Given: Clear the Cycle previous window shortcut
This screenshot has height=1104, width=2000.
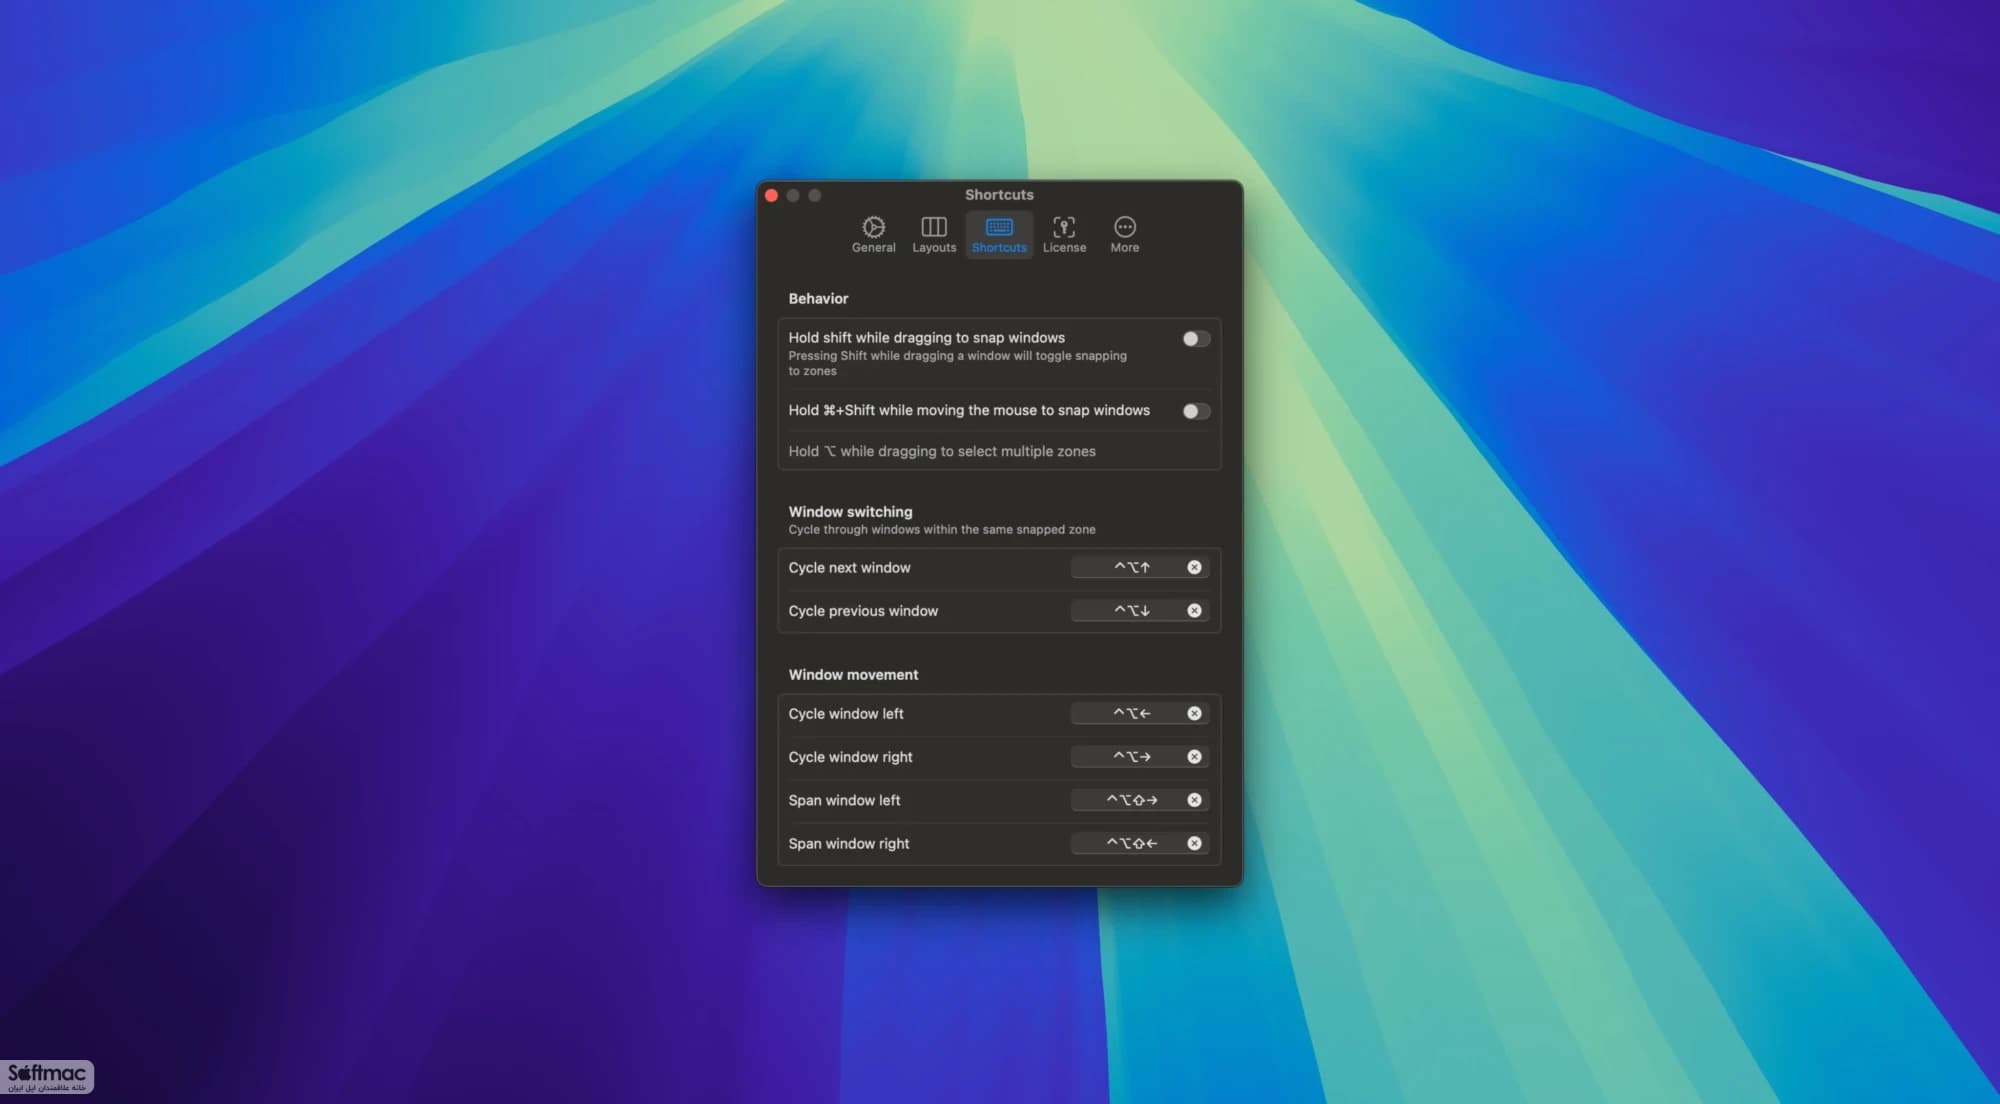Looking at the screenshot, I should click(1194, 610).
